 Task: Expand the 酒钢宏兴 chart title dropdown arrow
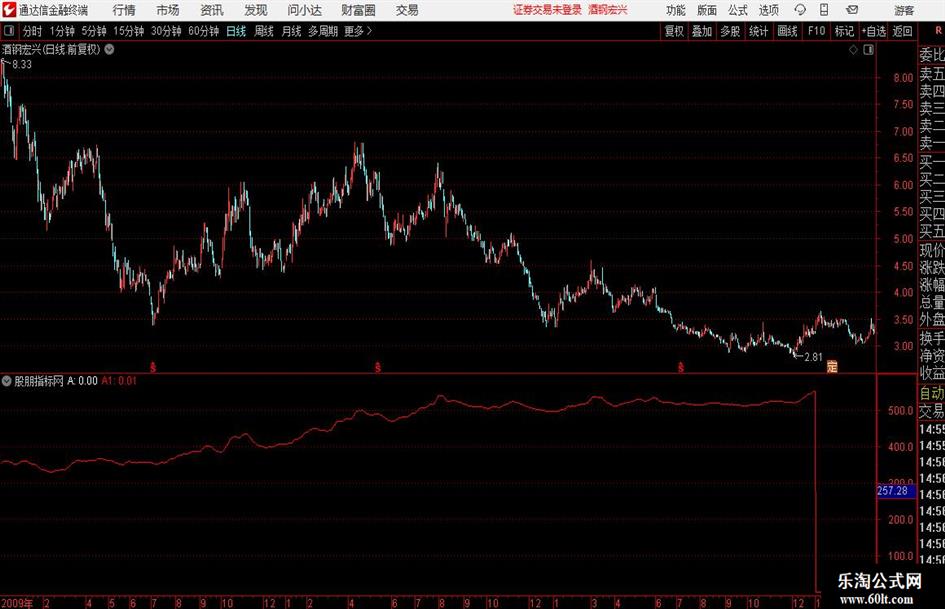pos(109,49)
